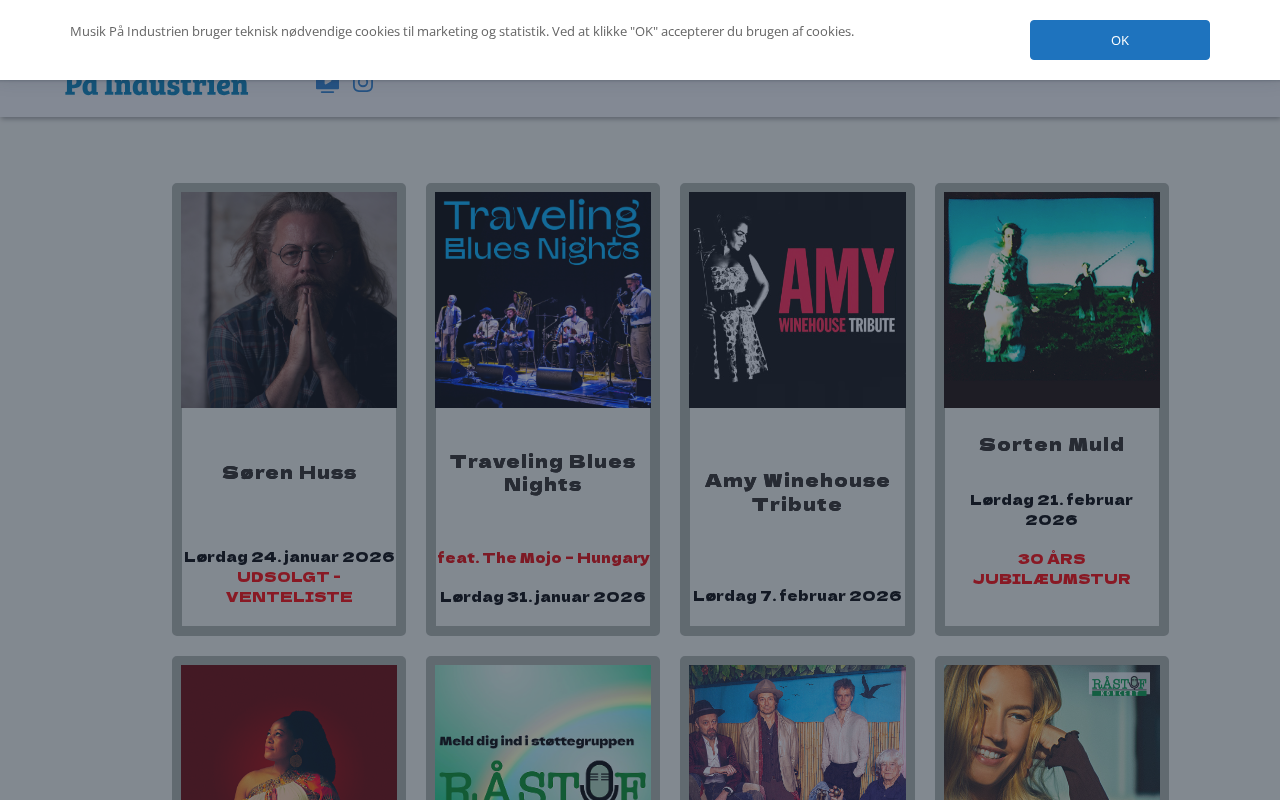
Task: Select the Amy Winehouse Tribute title
Action: (797, 492)
